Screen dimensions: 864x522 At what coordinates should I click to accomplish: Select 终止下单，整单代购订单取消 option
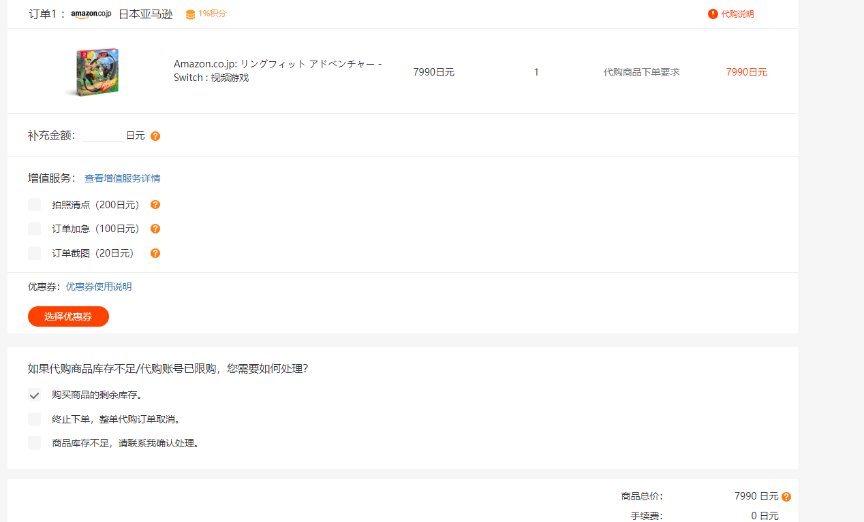pos(34,419)
